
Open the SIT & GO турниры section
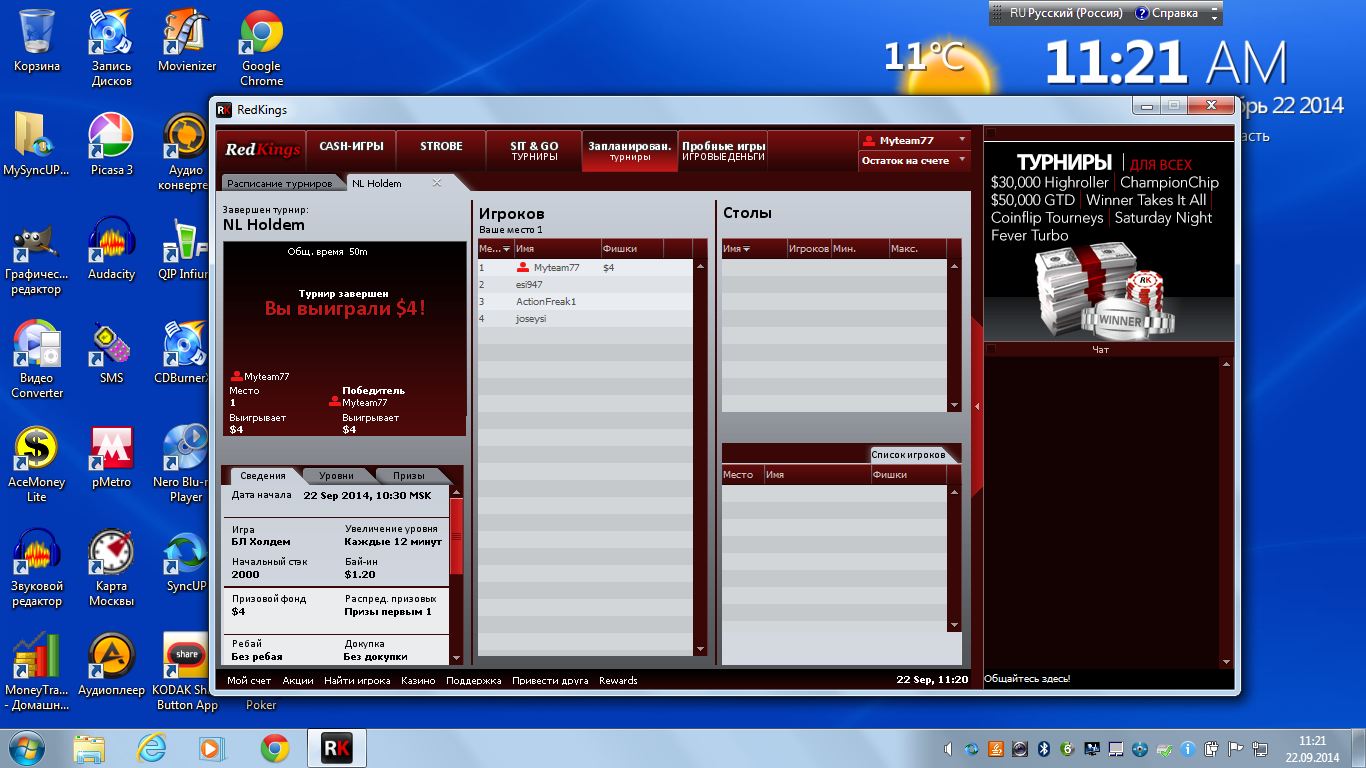(534, 151)
